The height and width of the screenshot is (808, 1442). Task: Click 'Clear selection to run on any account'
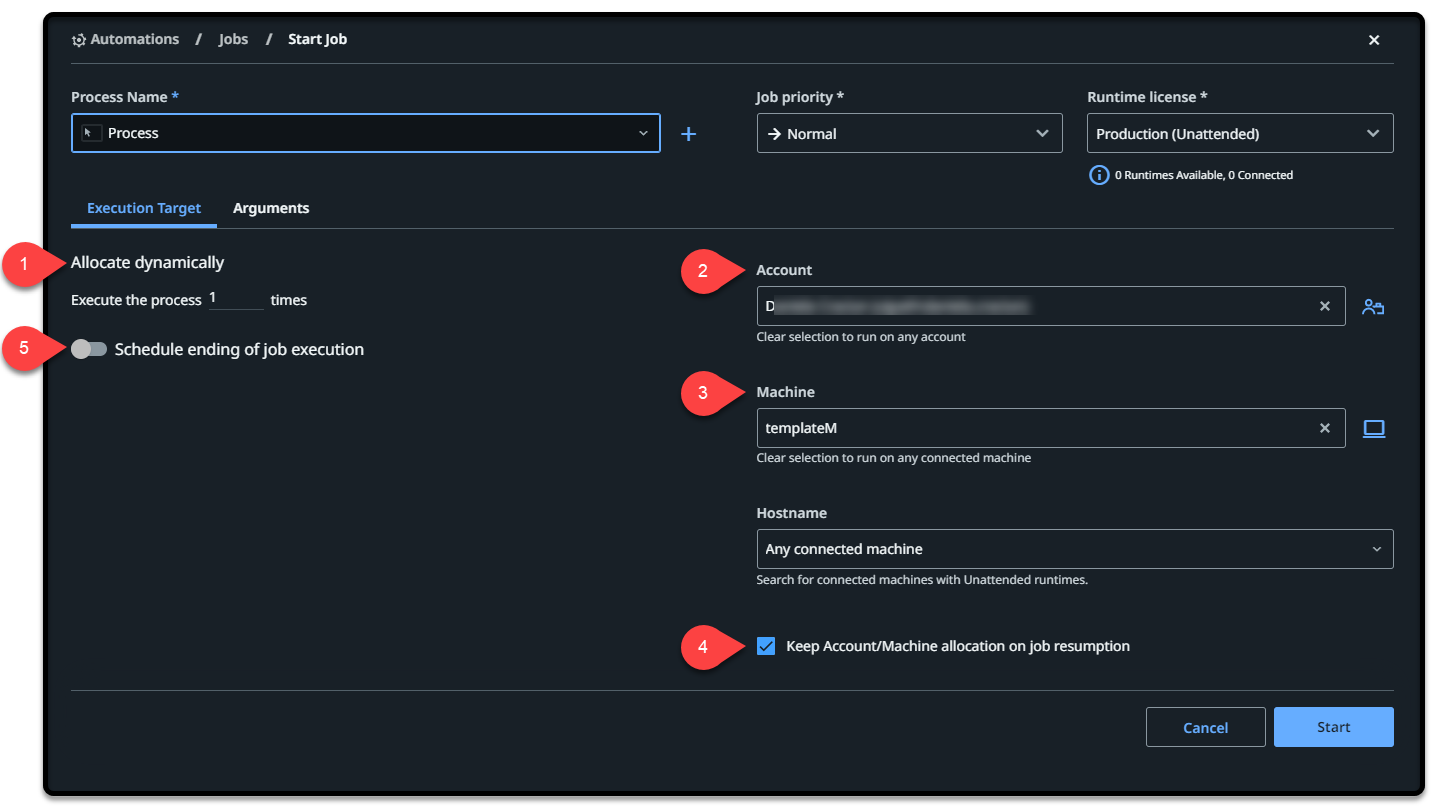[x=861, y=337]
